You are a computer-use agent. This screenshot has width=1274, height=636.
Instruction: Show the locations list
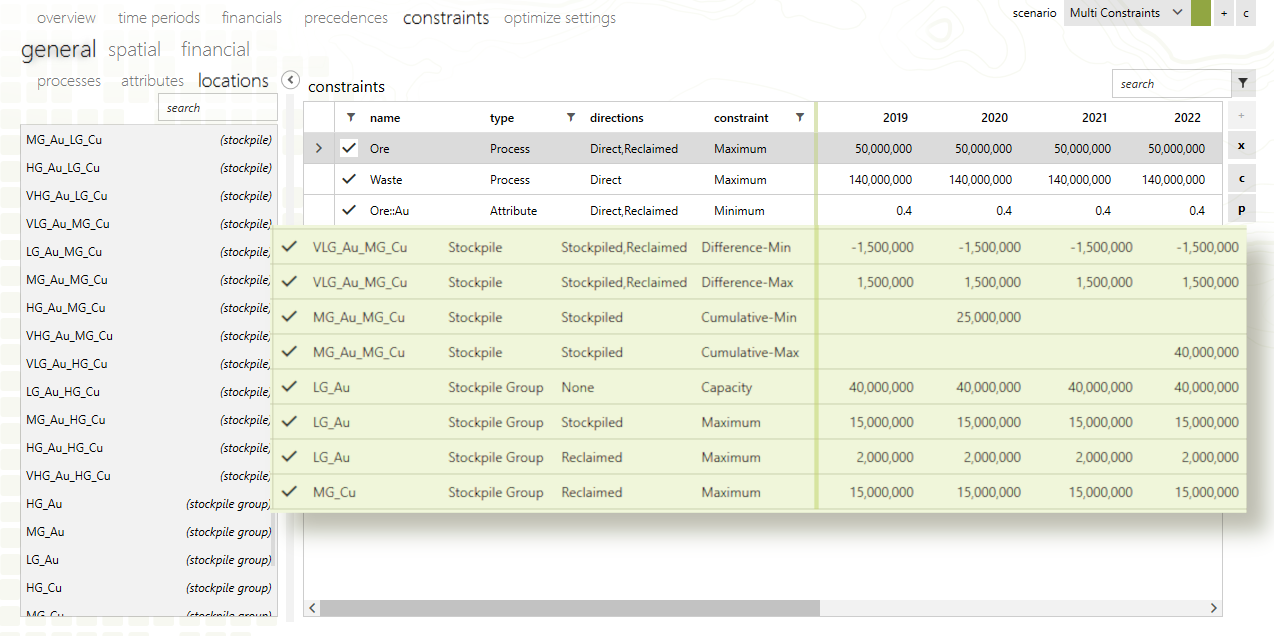234,81
